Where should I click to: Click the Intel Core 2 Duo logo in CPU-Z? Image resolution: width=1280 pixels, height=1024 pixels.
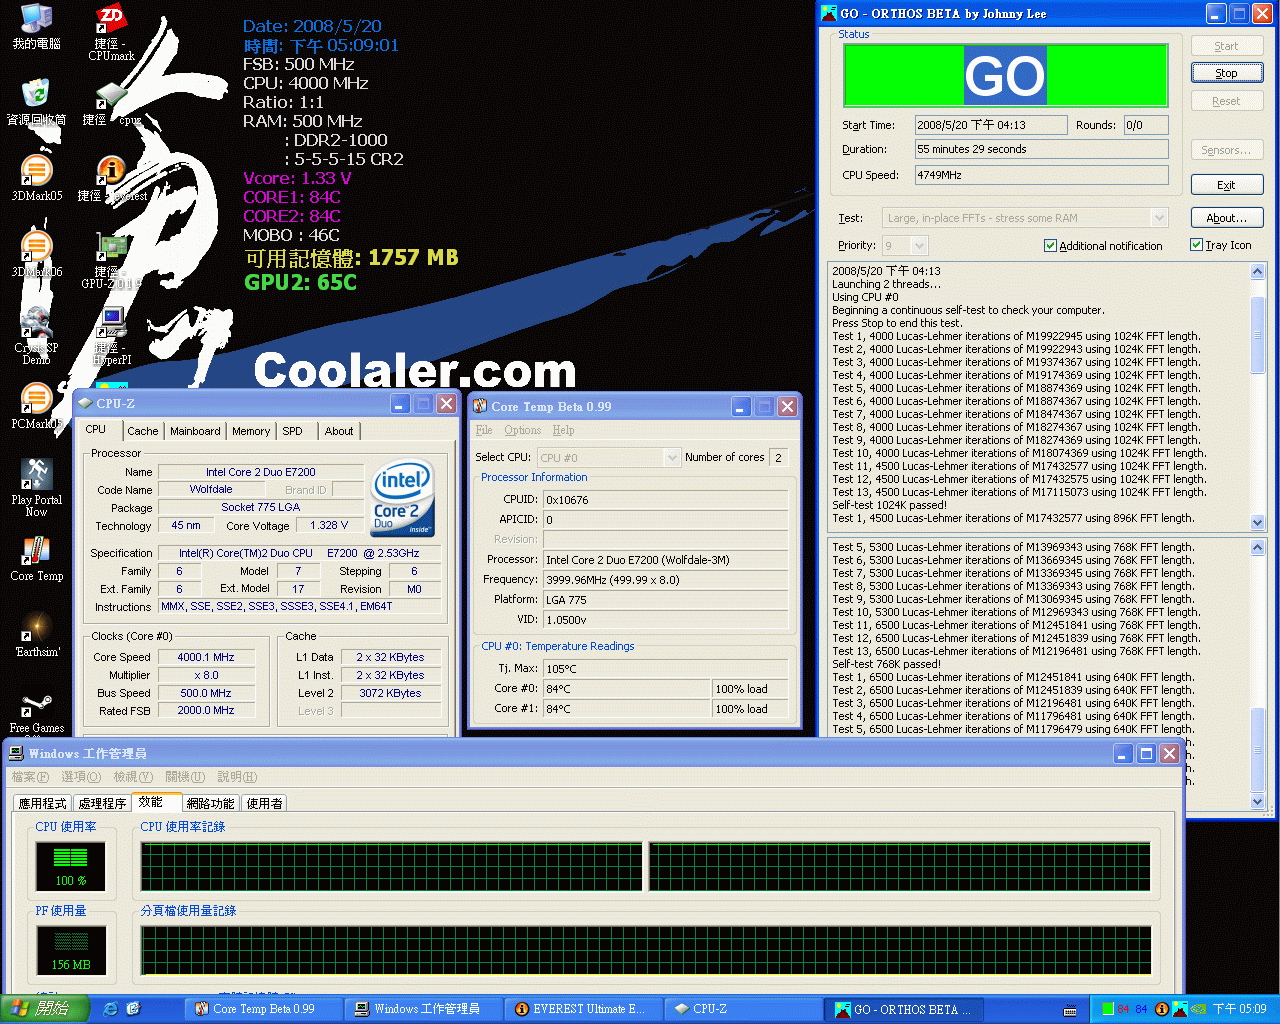point(402,498)
